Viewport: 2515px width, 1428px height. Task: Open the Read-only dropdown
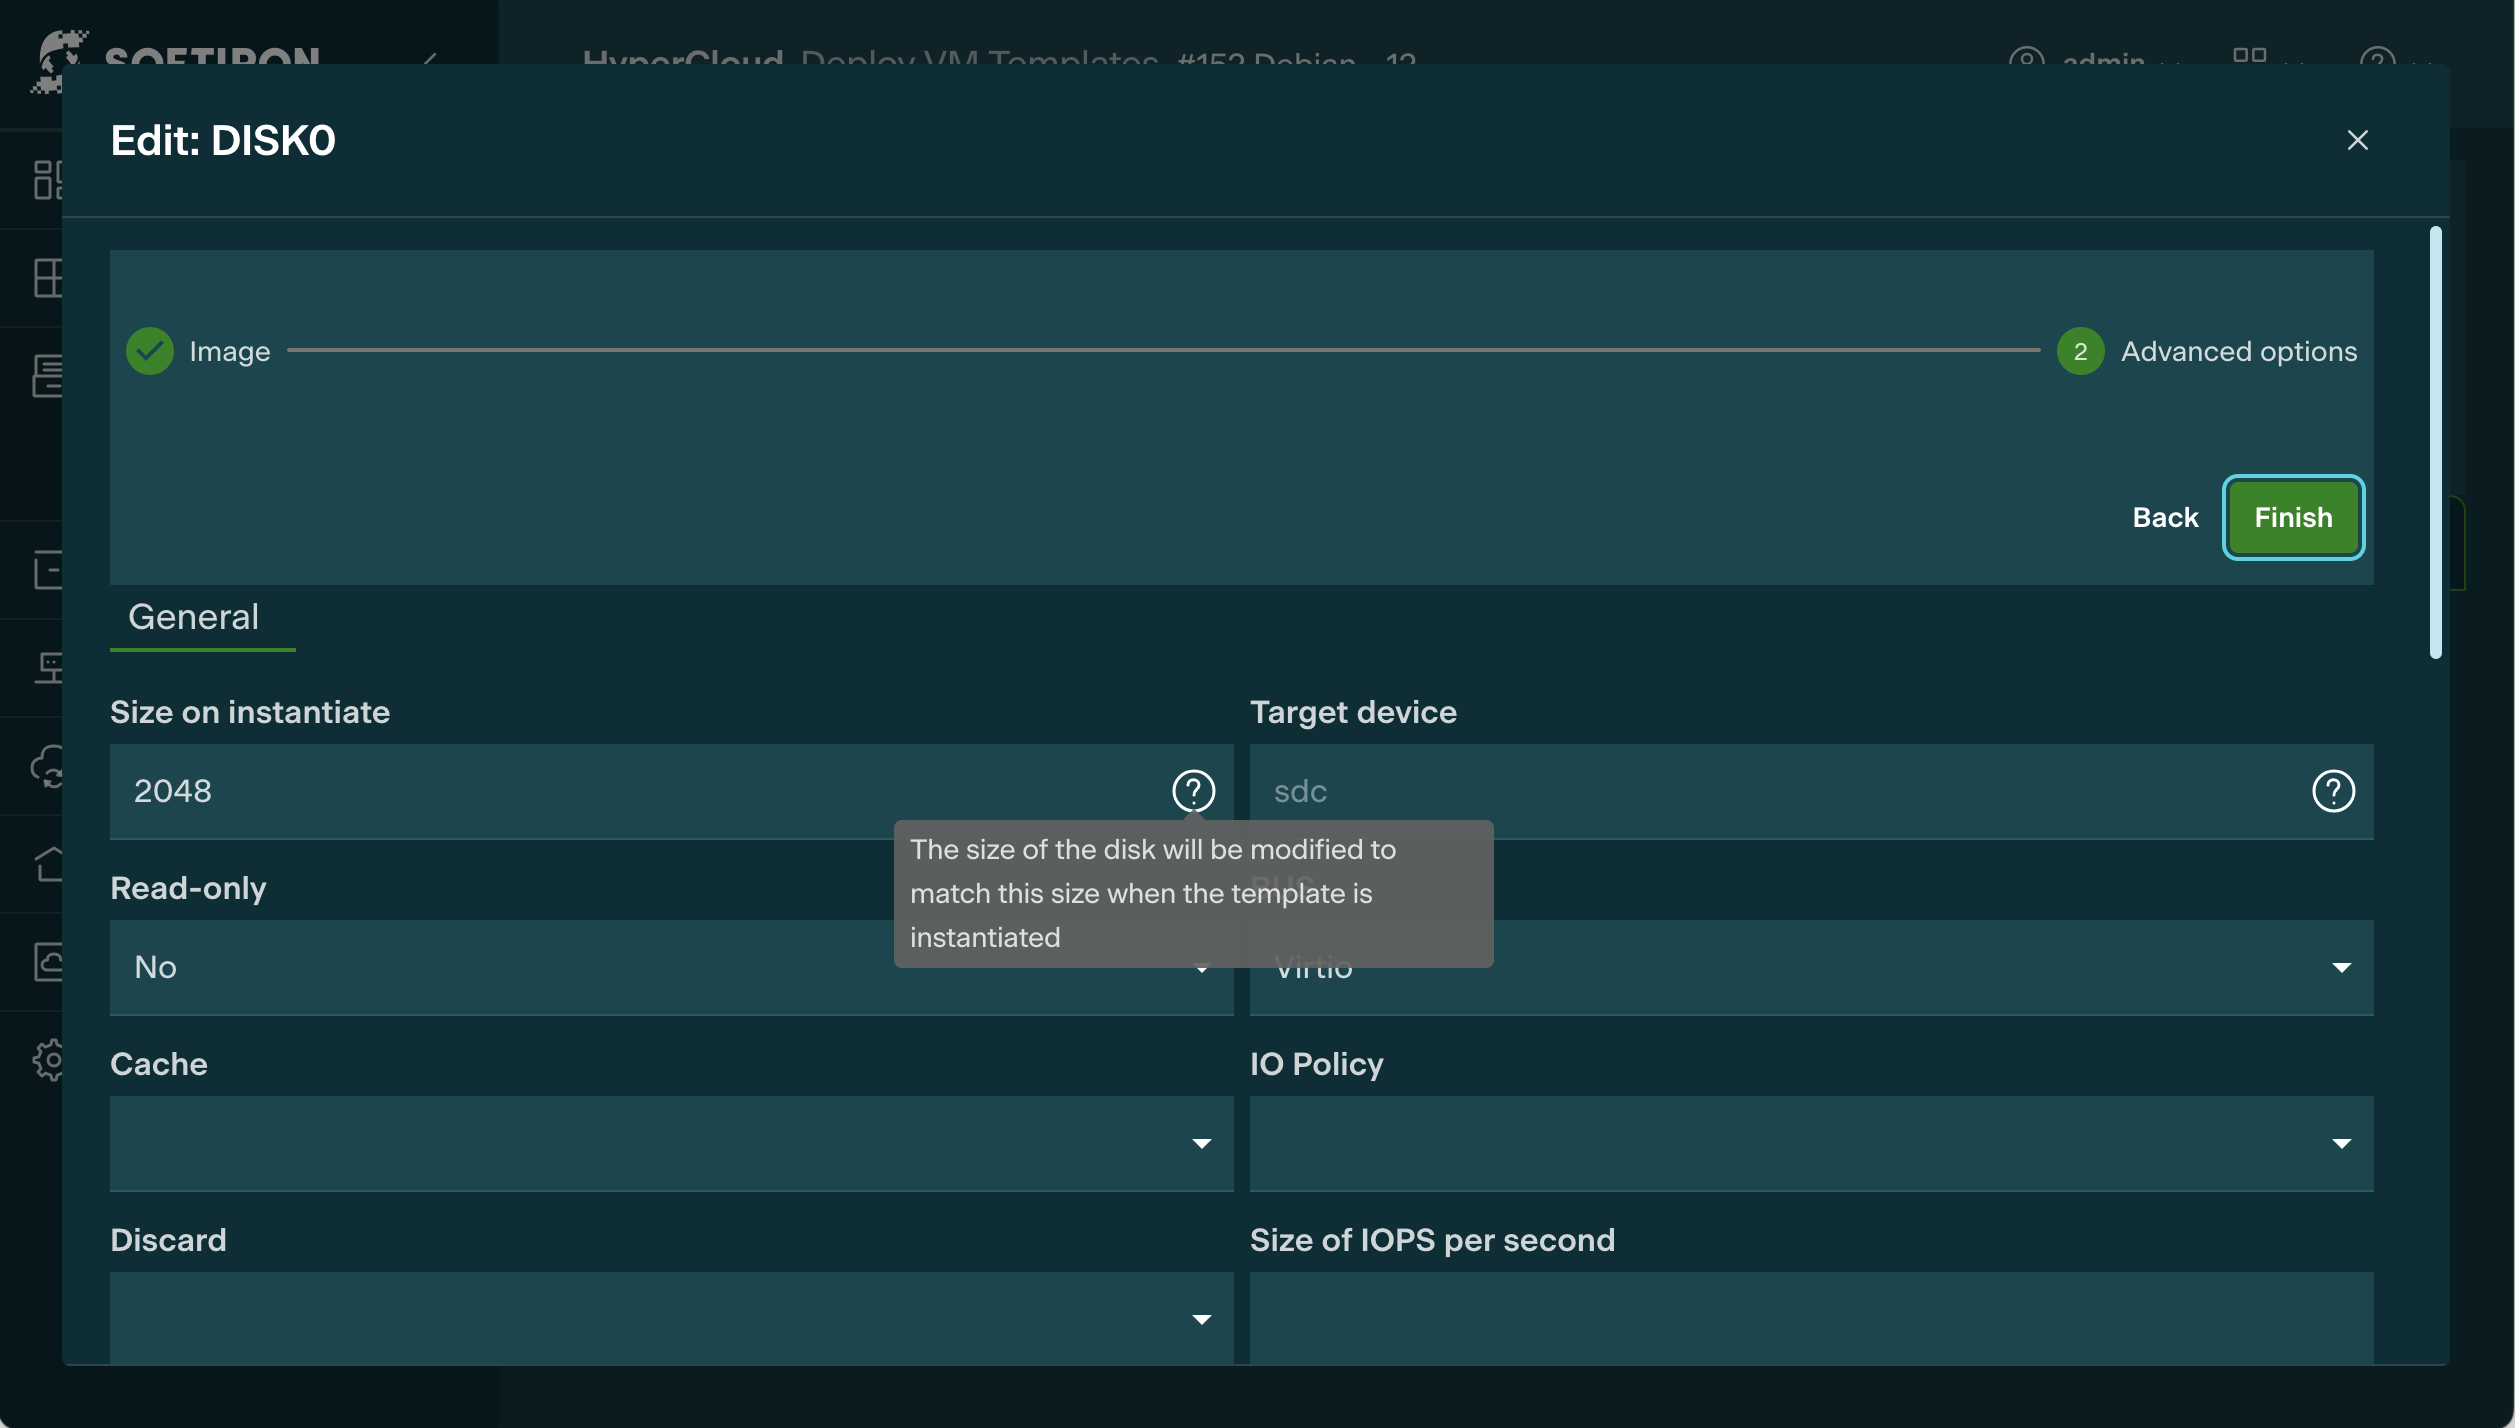500,967
